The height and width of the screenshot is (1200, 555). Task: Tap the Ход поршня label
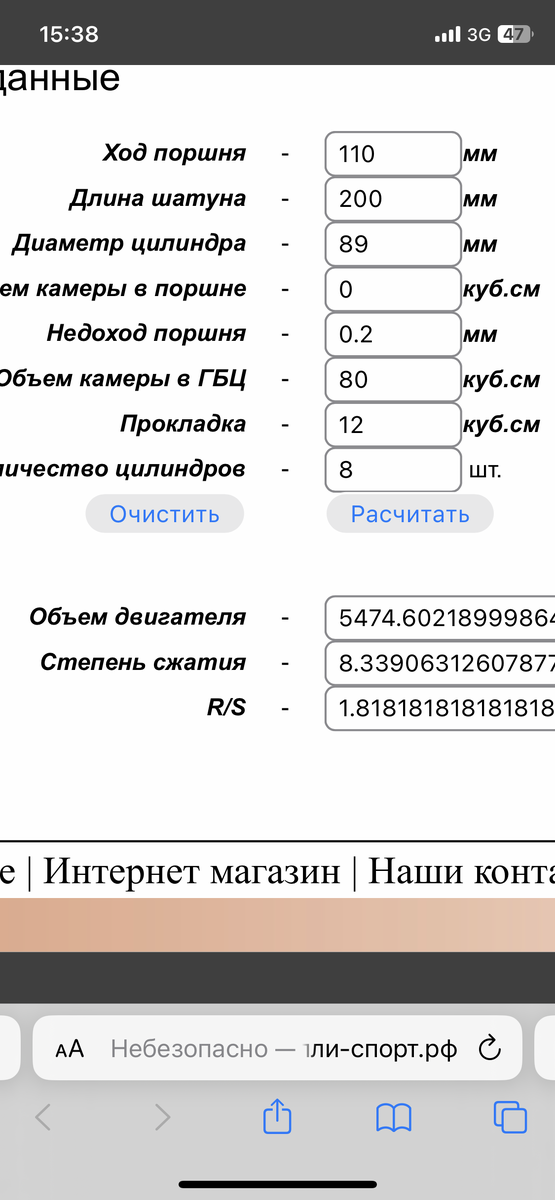pos(174,154)
